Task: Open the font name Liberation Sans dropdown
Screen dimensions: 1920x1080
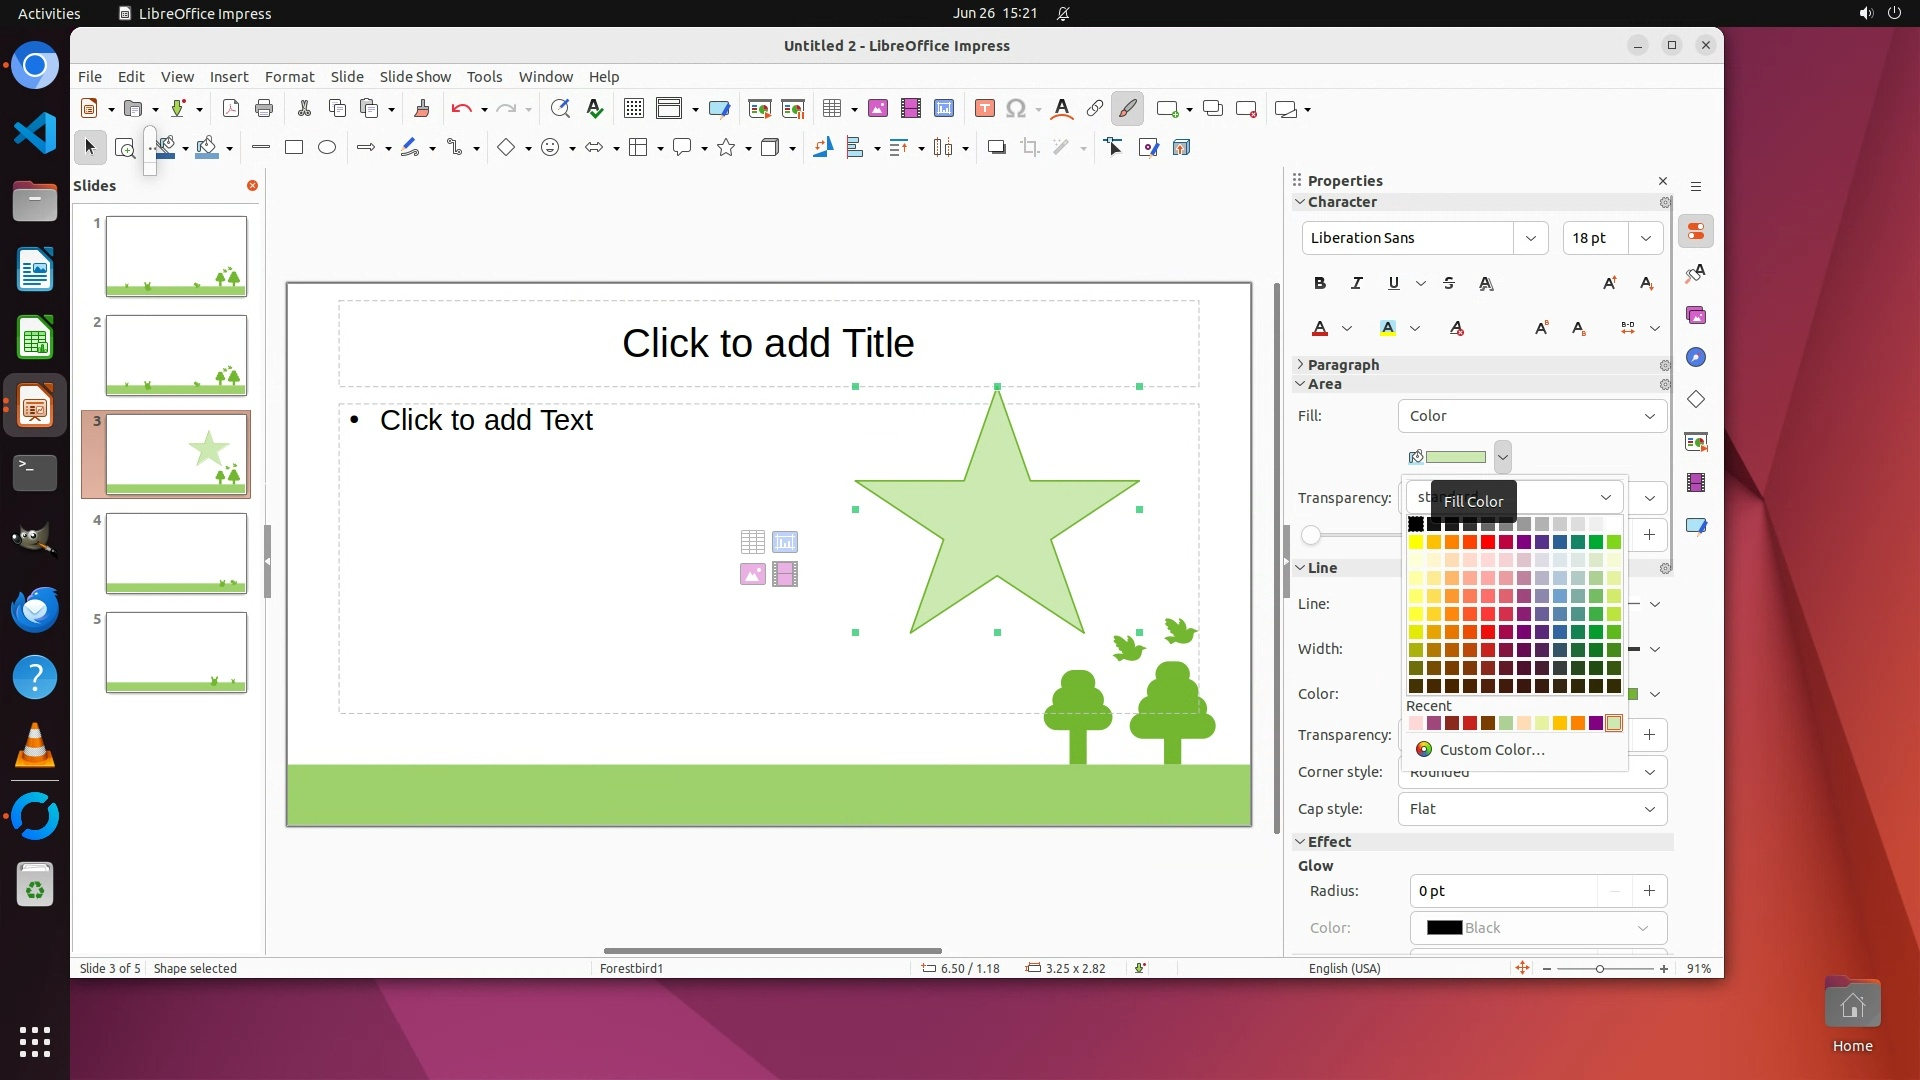Action: pos(1530,238)
